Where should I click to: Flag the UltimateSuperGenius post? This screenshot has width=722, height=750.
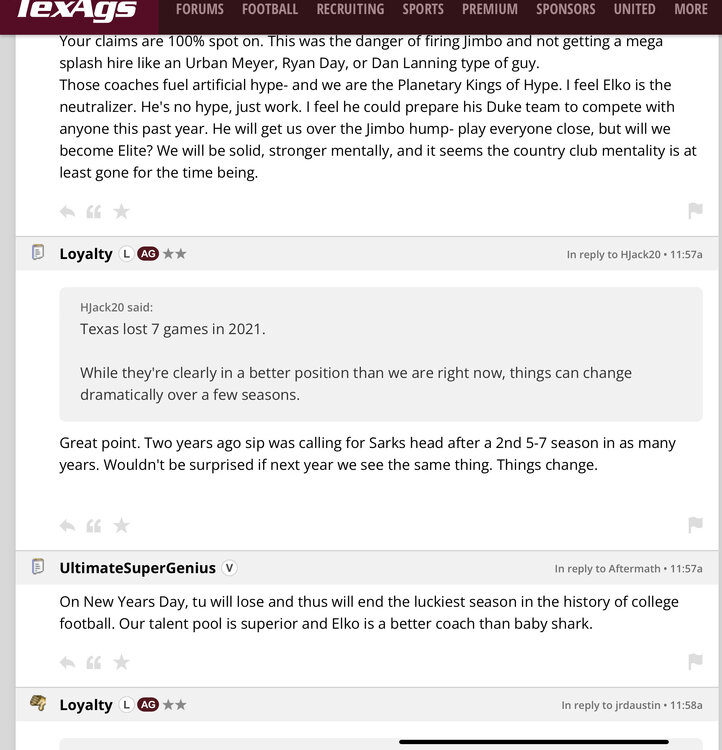point(695,662)
